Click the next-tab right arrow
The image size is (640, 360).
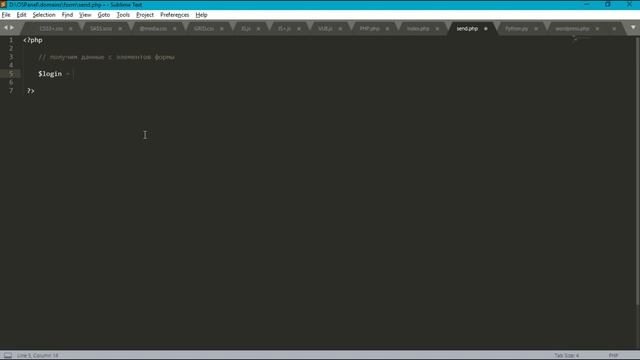(x=12, y=28)
